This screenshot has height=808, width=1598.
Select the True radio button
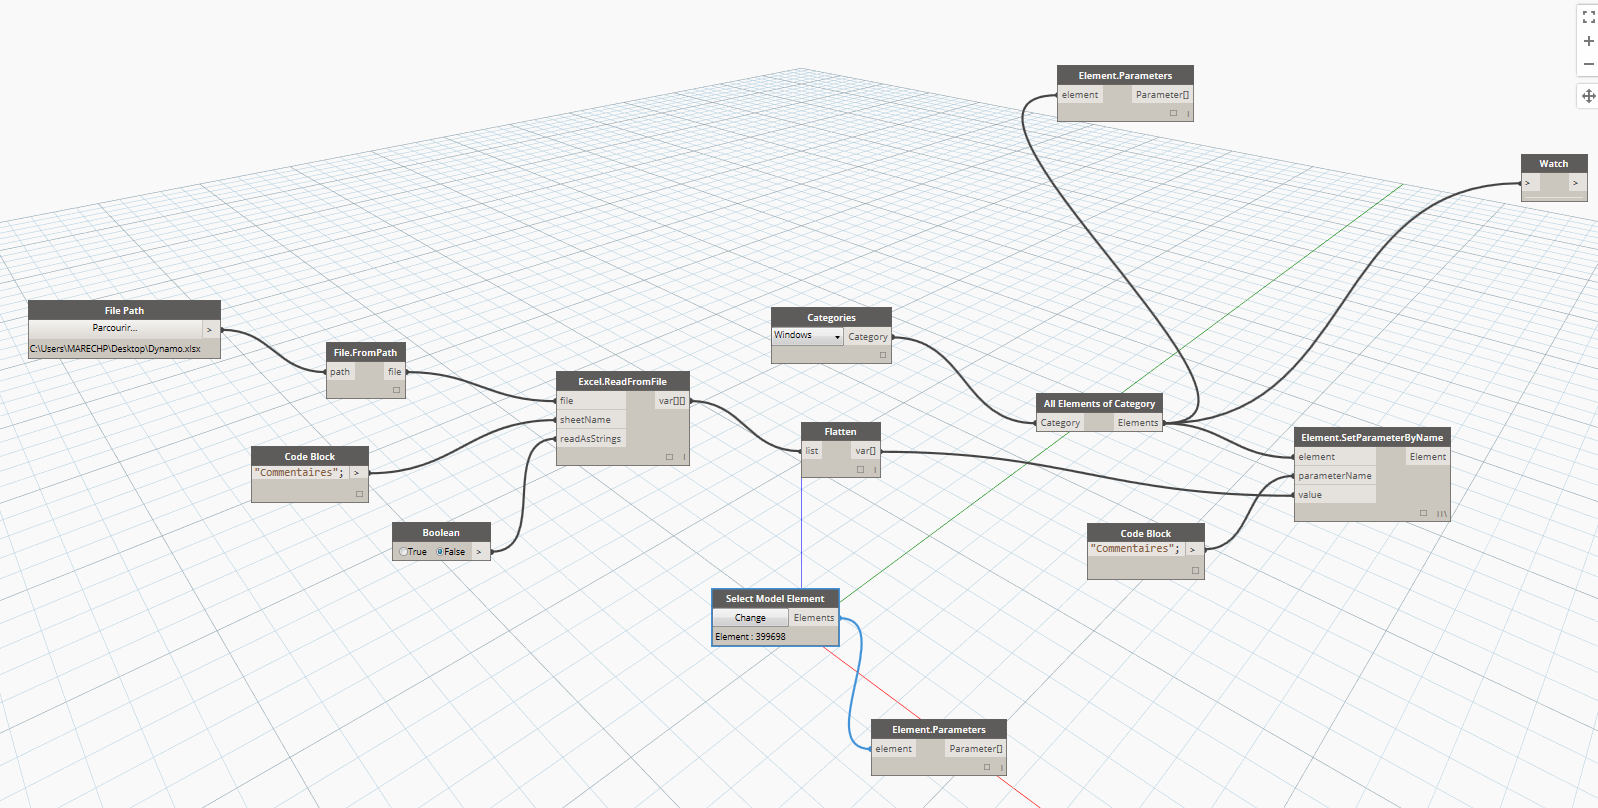pos(403,552)
